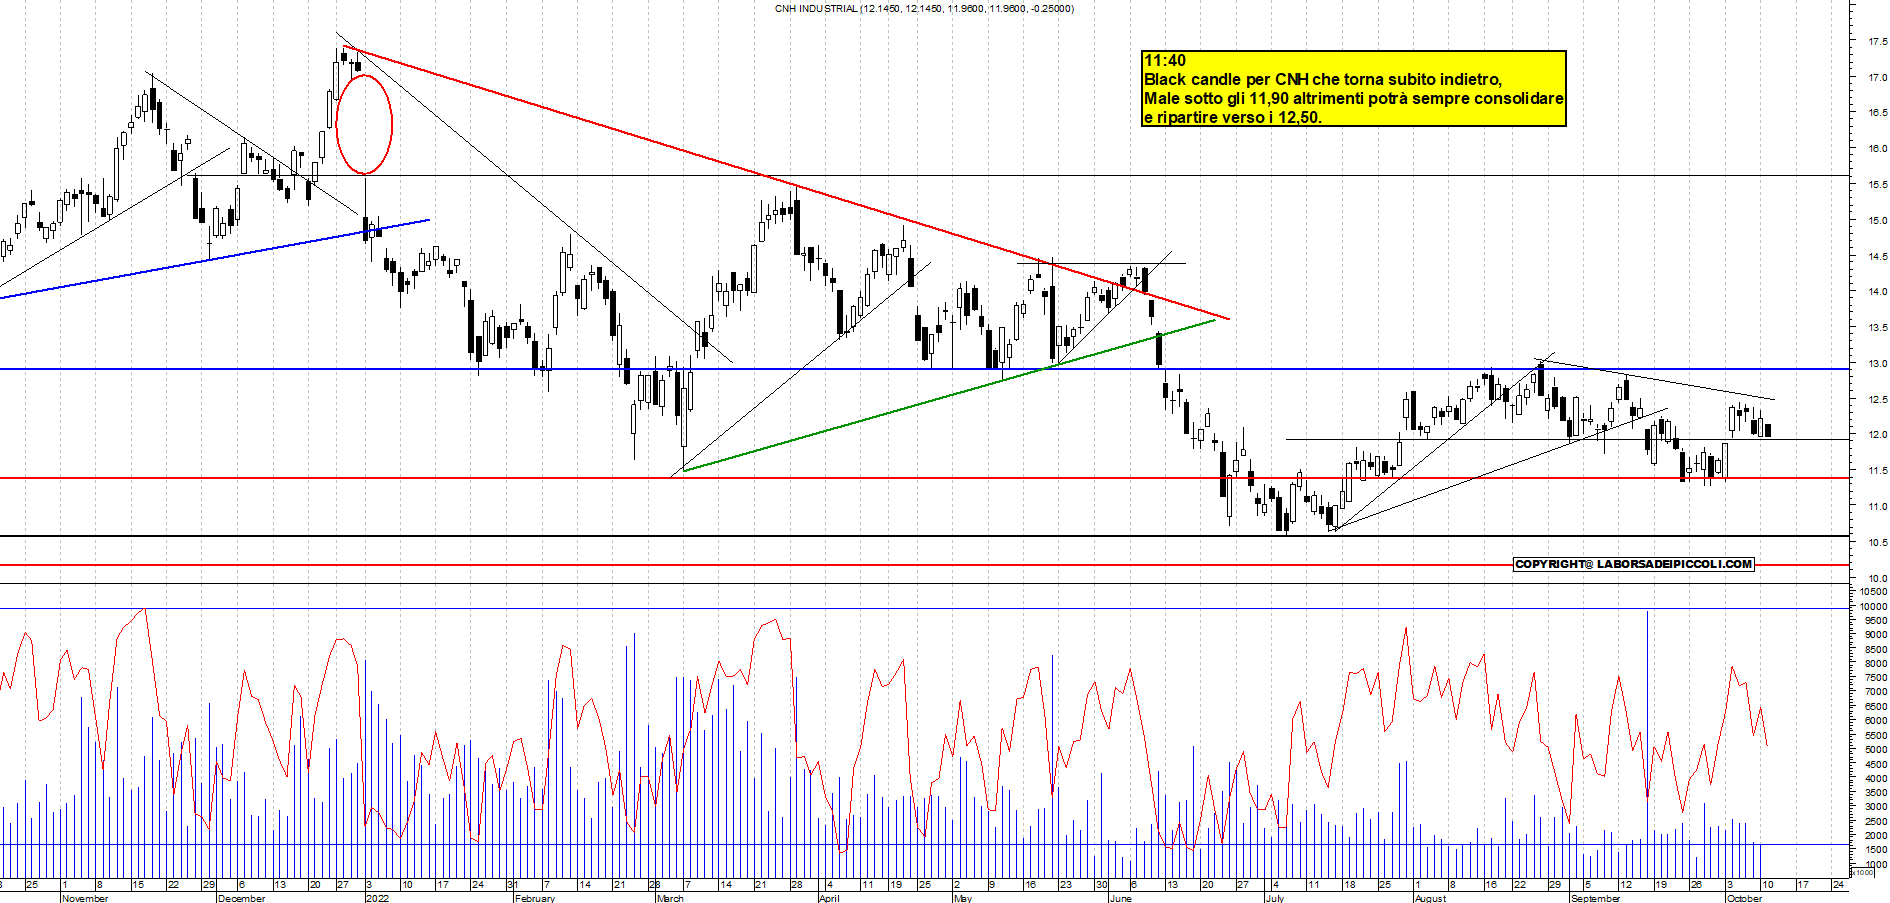
Task: Click the 17.5 price axis label
Action: coord(1877,42)
